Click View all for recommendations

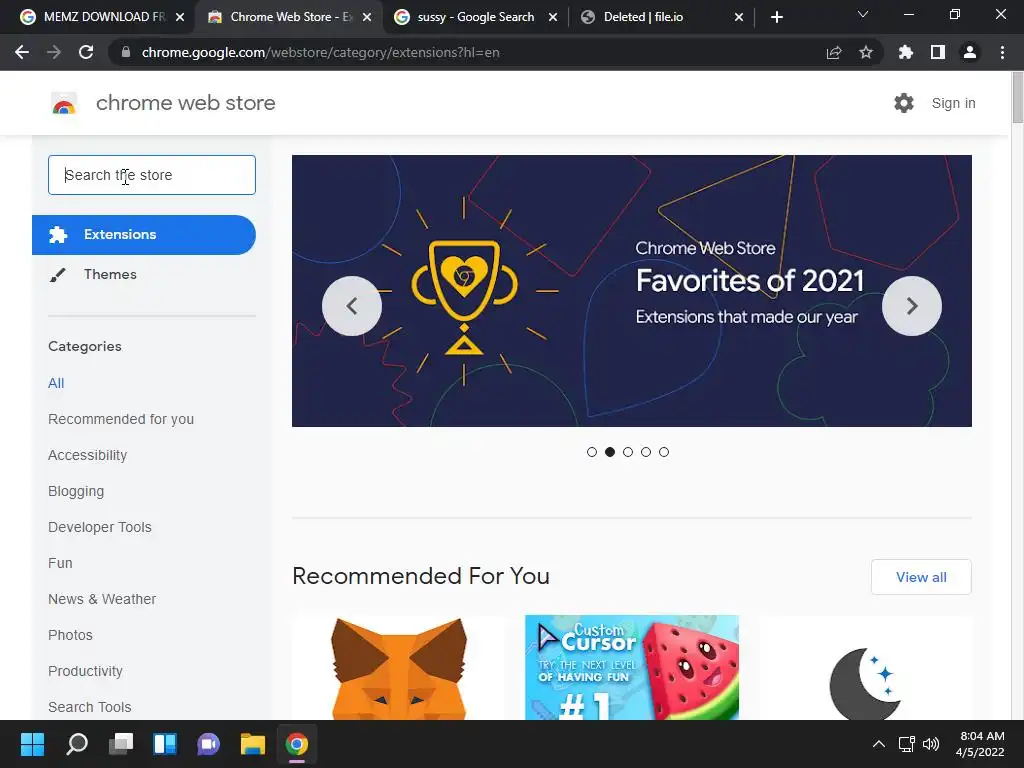click(921, 577)
